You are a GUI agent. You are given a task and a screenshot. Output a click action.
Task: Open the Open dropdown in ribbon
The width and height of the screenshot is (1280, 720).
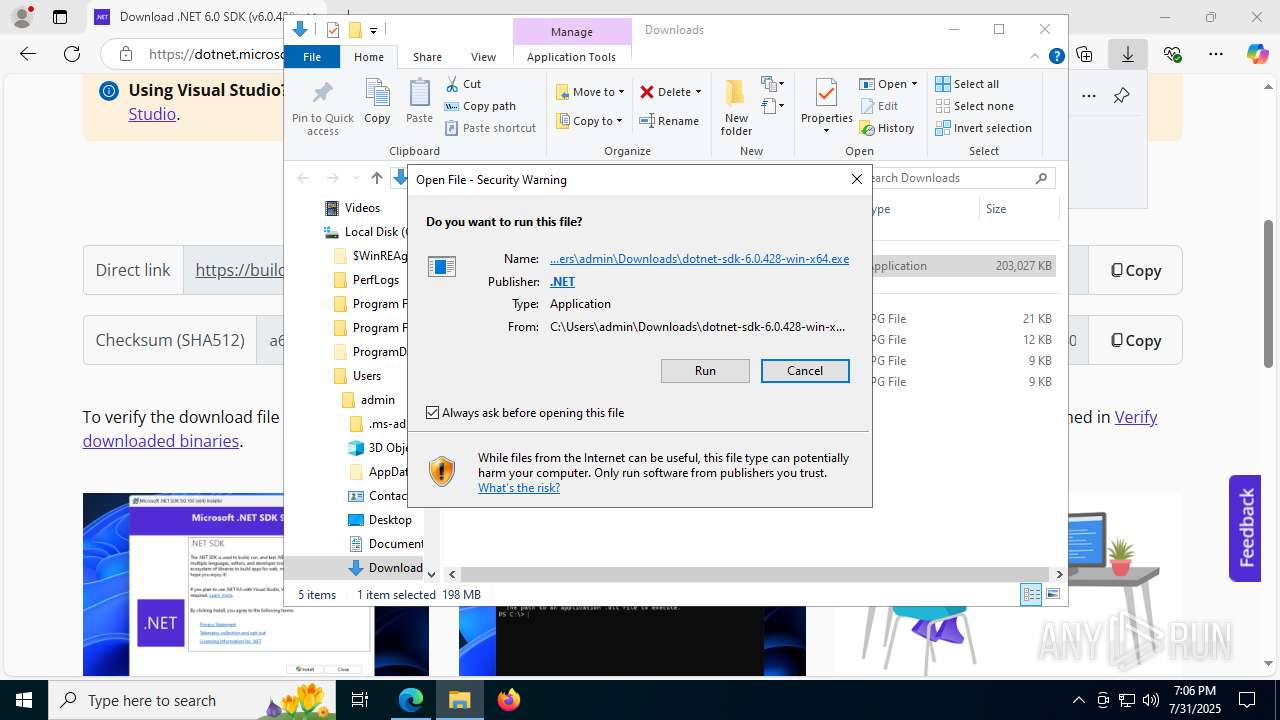888,84
